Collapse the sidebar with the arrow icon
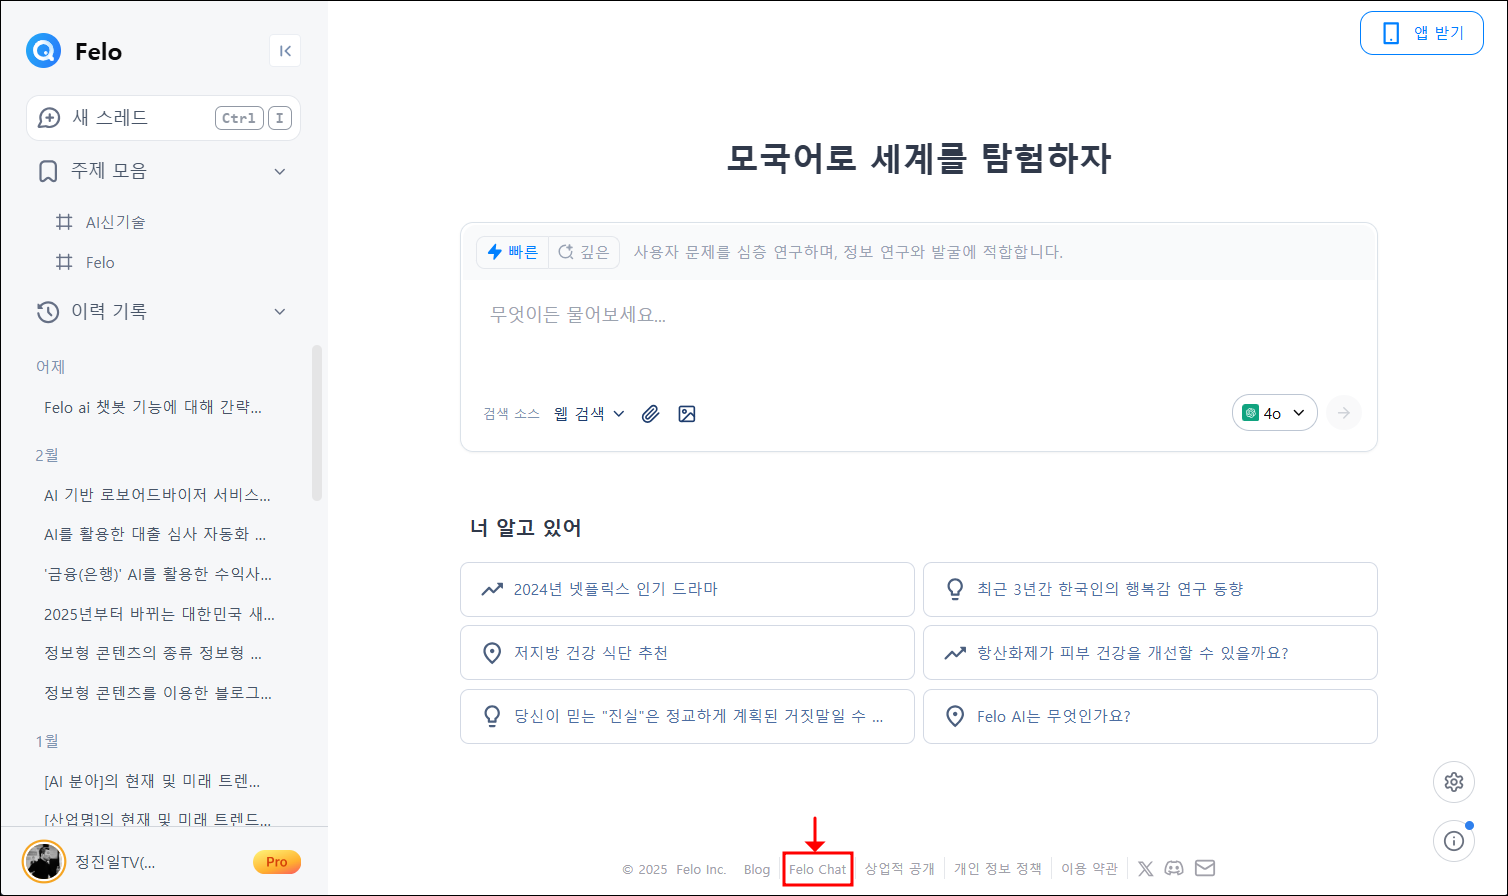The image size is (1508, 896). [285, 51]
